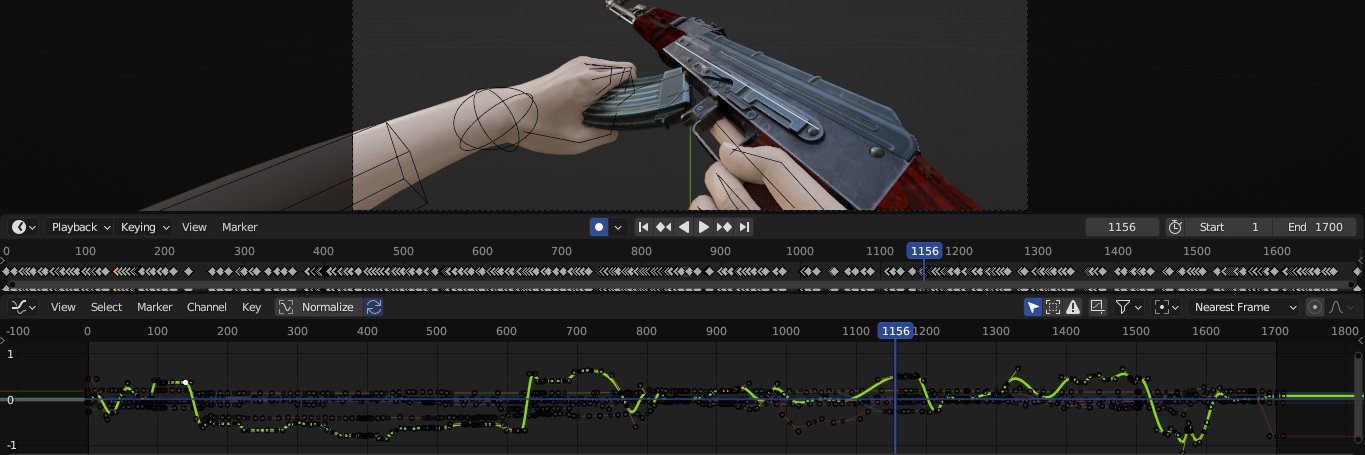The height and width of the screenshot is (455, 1365).
Task: Open the pivot point dropdown
Action: (1166, 307)
